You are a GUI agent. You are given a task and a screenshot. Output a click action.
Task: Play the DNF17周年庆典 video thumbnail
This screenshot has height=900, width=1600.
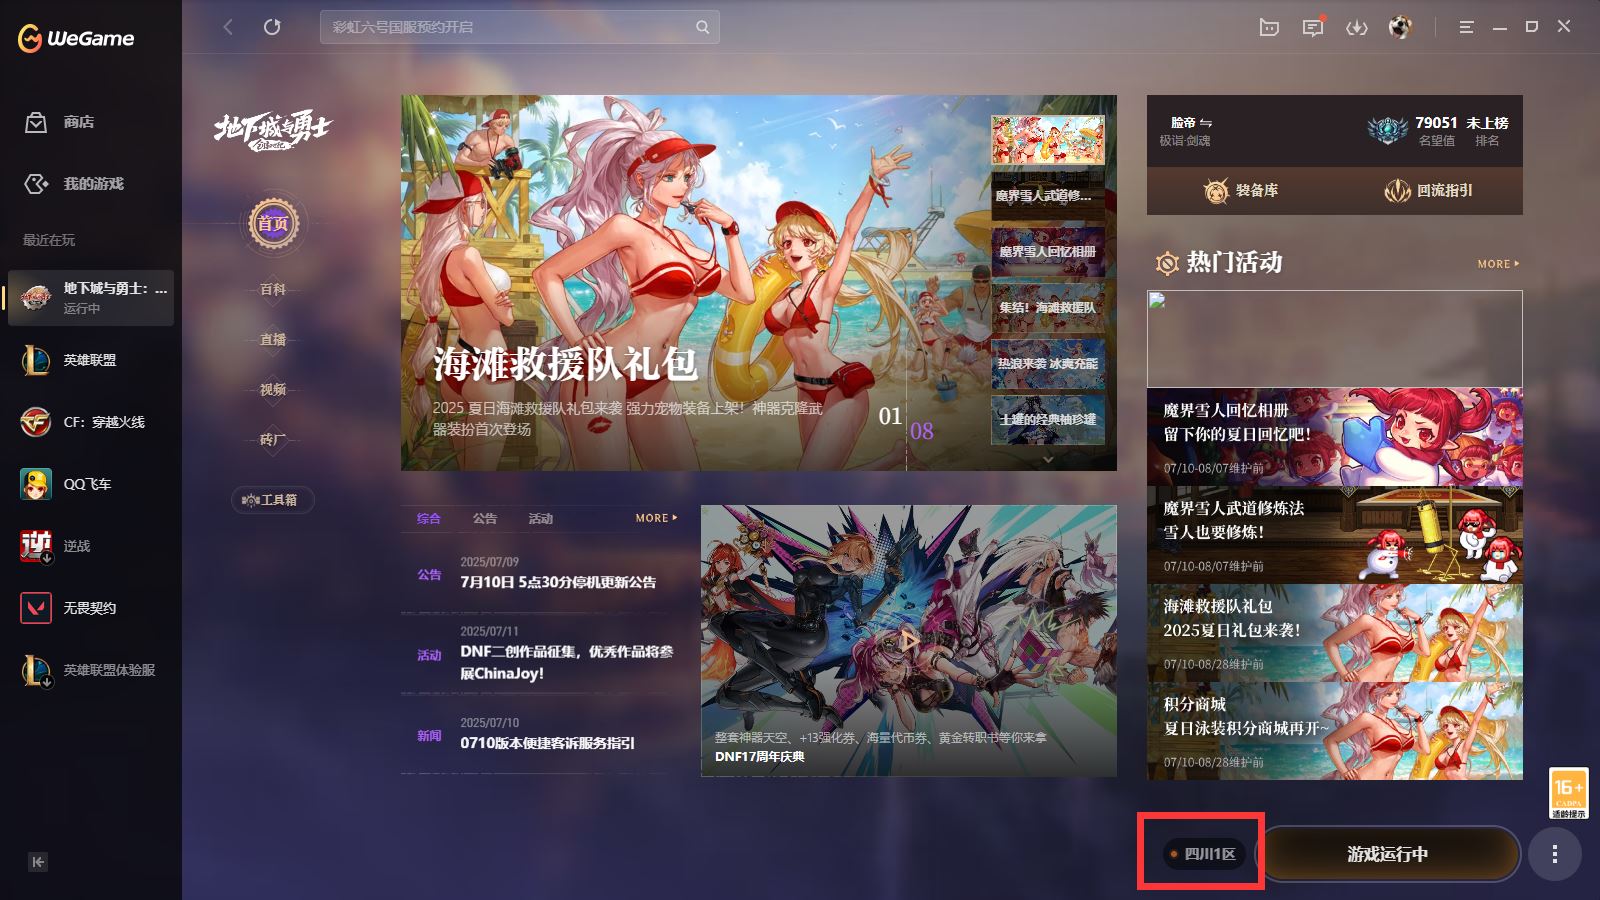(908, 640)
